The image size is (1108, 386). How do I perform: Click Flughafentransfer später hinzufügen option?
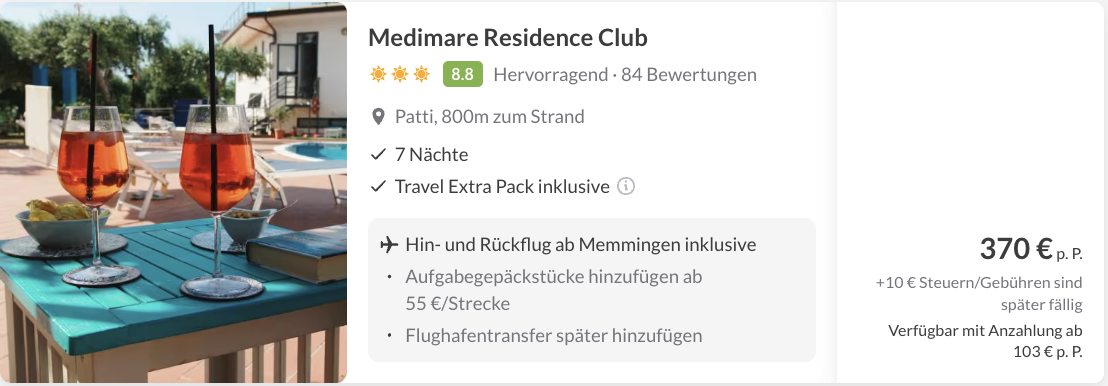tap(554, 335)
